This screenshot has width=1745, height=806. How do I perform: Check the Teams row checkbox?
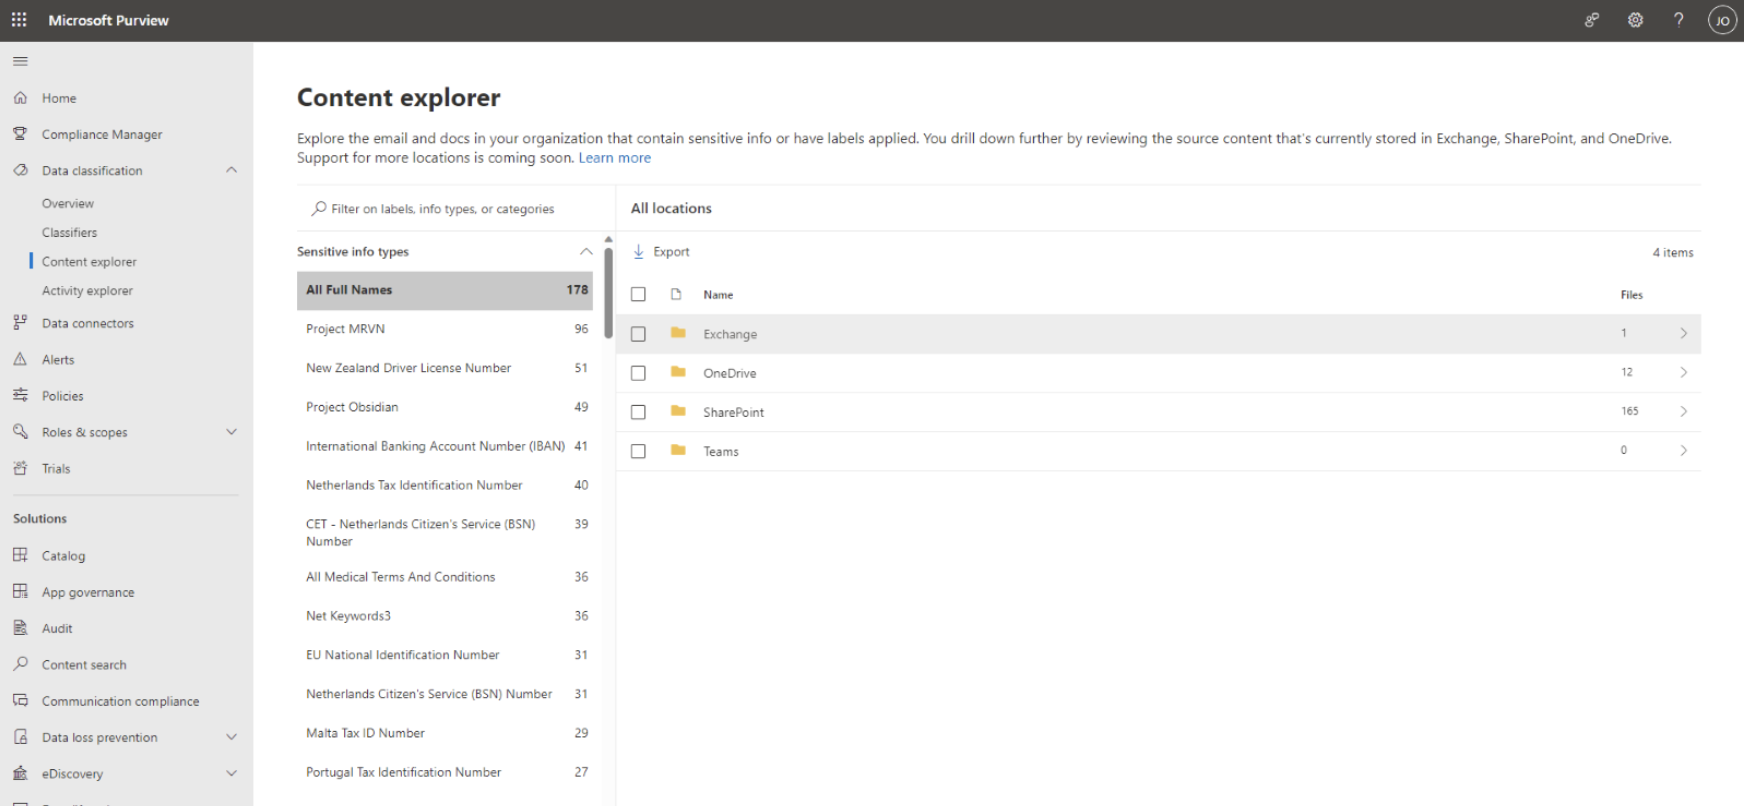[638, 451]
